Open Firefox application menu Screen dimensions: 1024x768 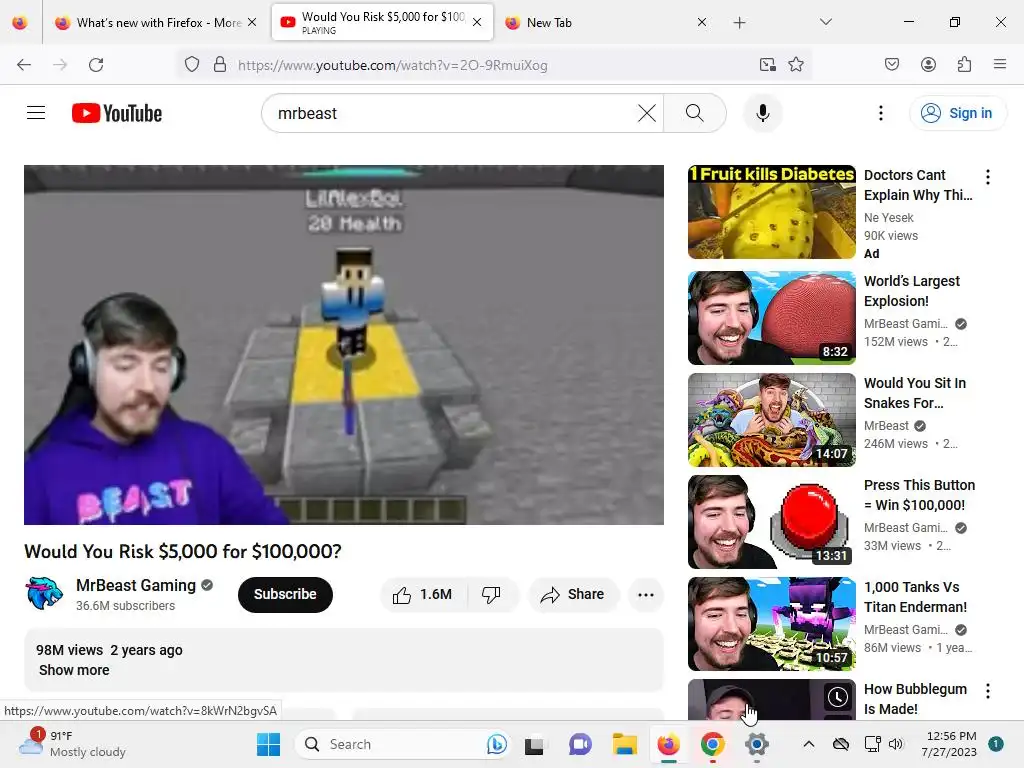[999, 64]
